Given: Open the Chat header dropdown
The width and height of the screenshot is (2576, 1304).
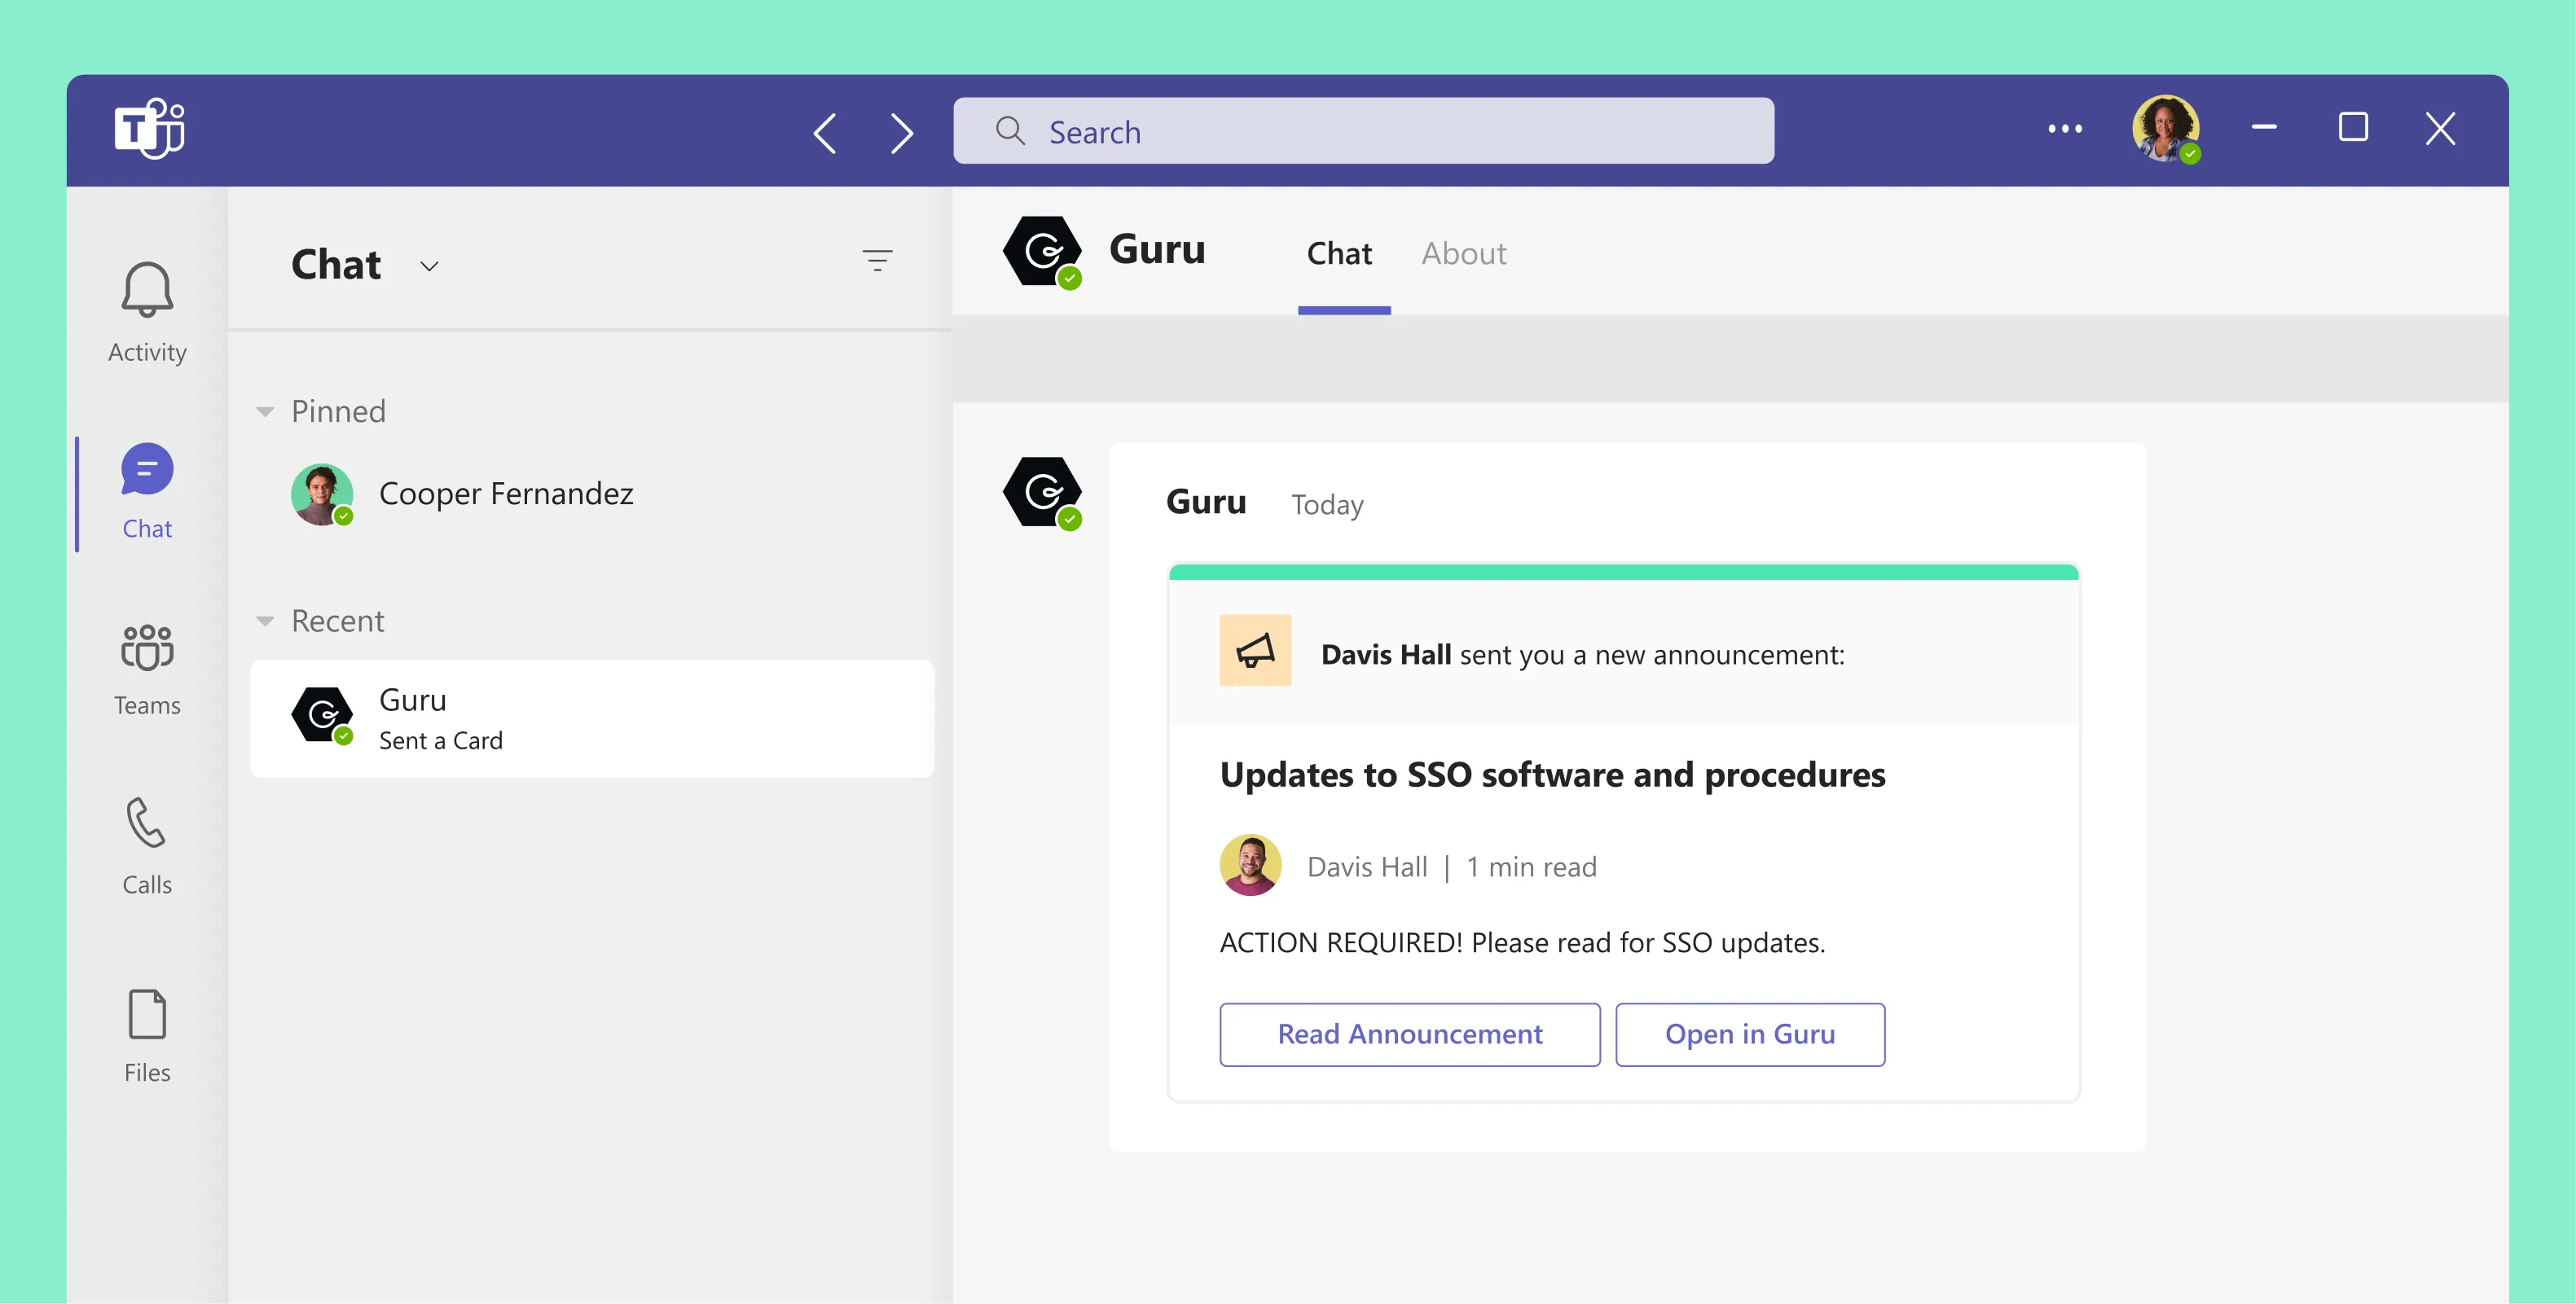Looking at the screenshot, I should (429, 266).
